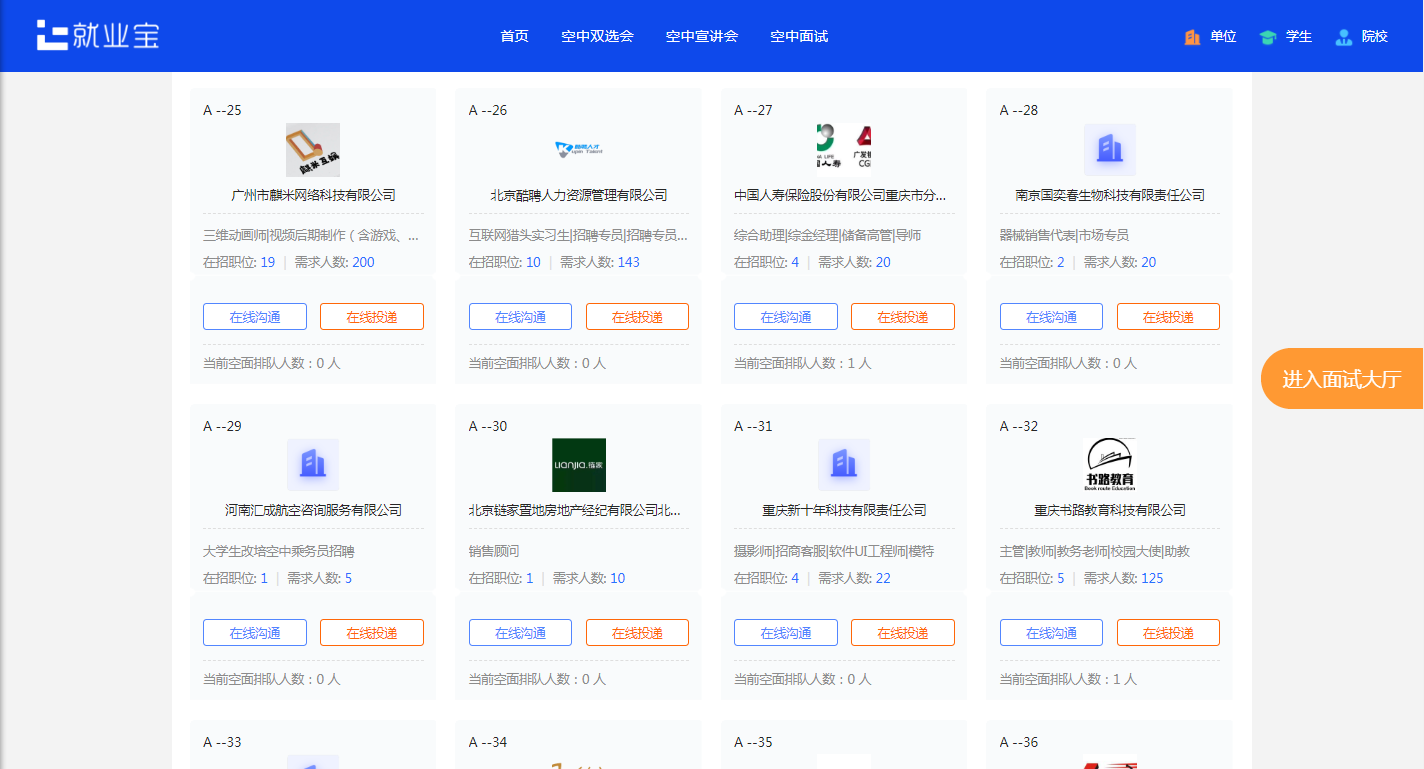
Task: Click 在线沟通 for 广州市麒米网络科技
Action: click(254, 317)
